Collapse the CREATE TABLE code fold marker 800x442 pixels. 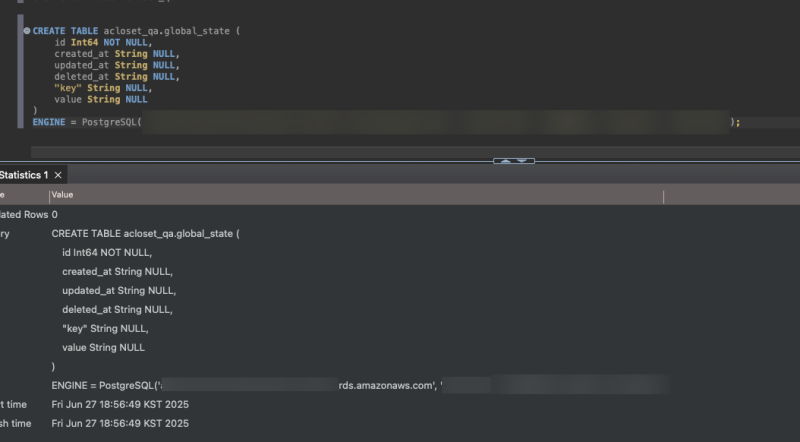click(27, 31)
